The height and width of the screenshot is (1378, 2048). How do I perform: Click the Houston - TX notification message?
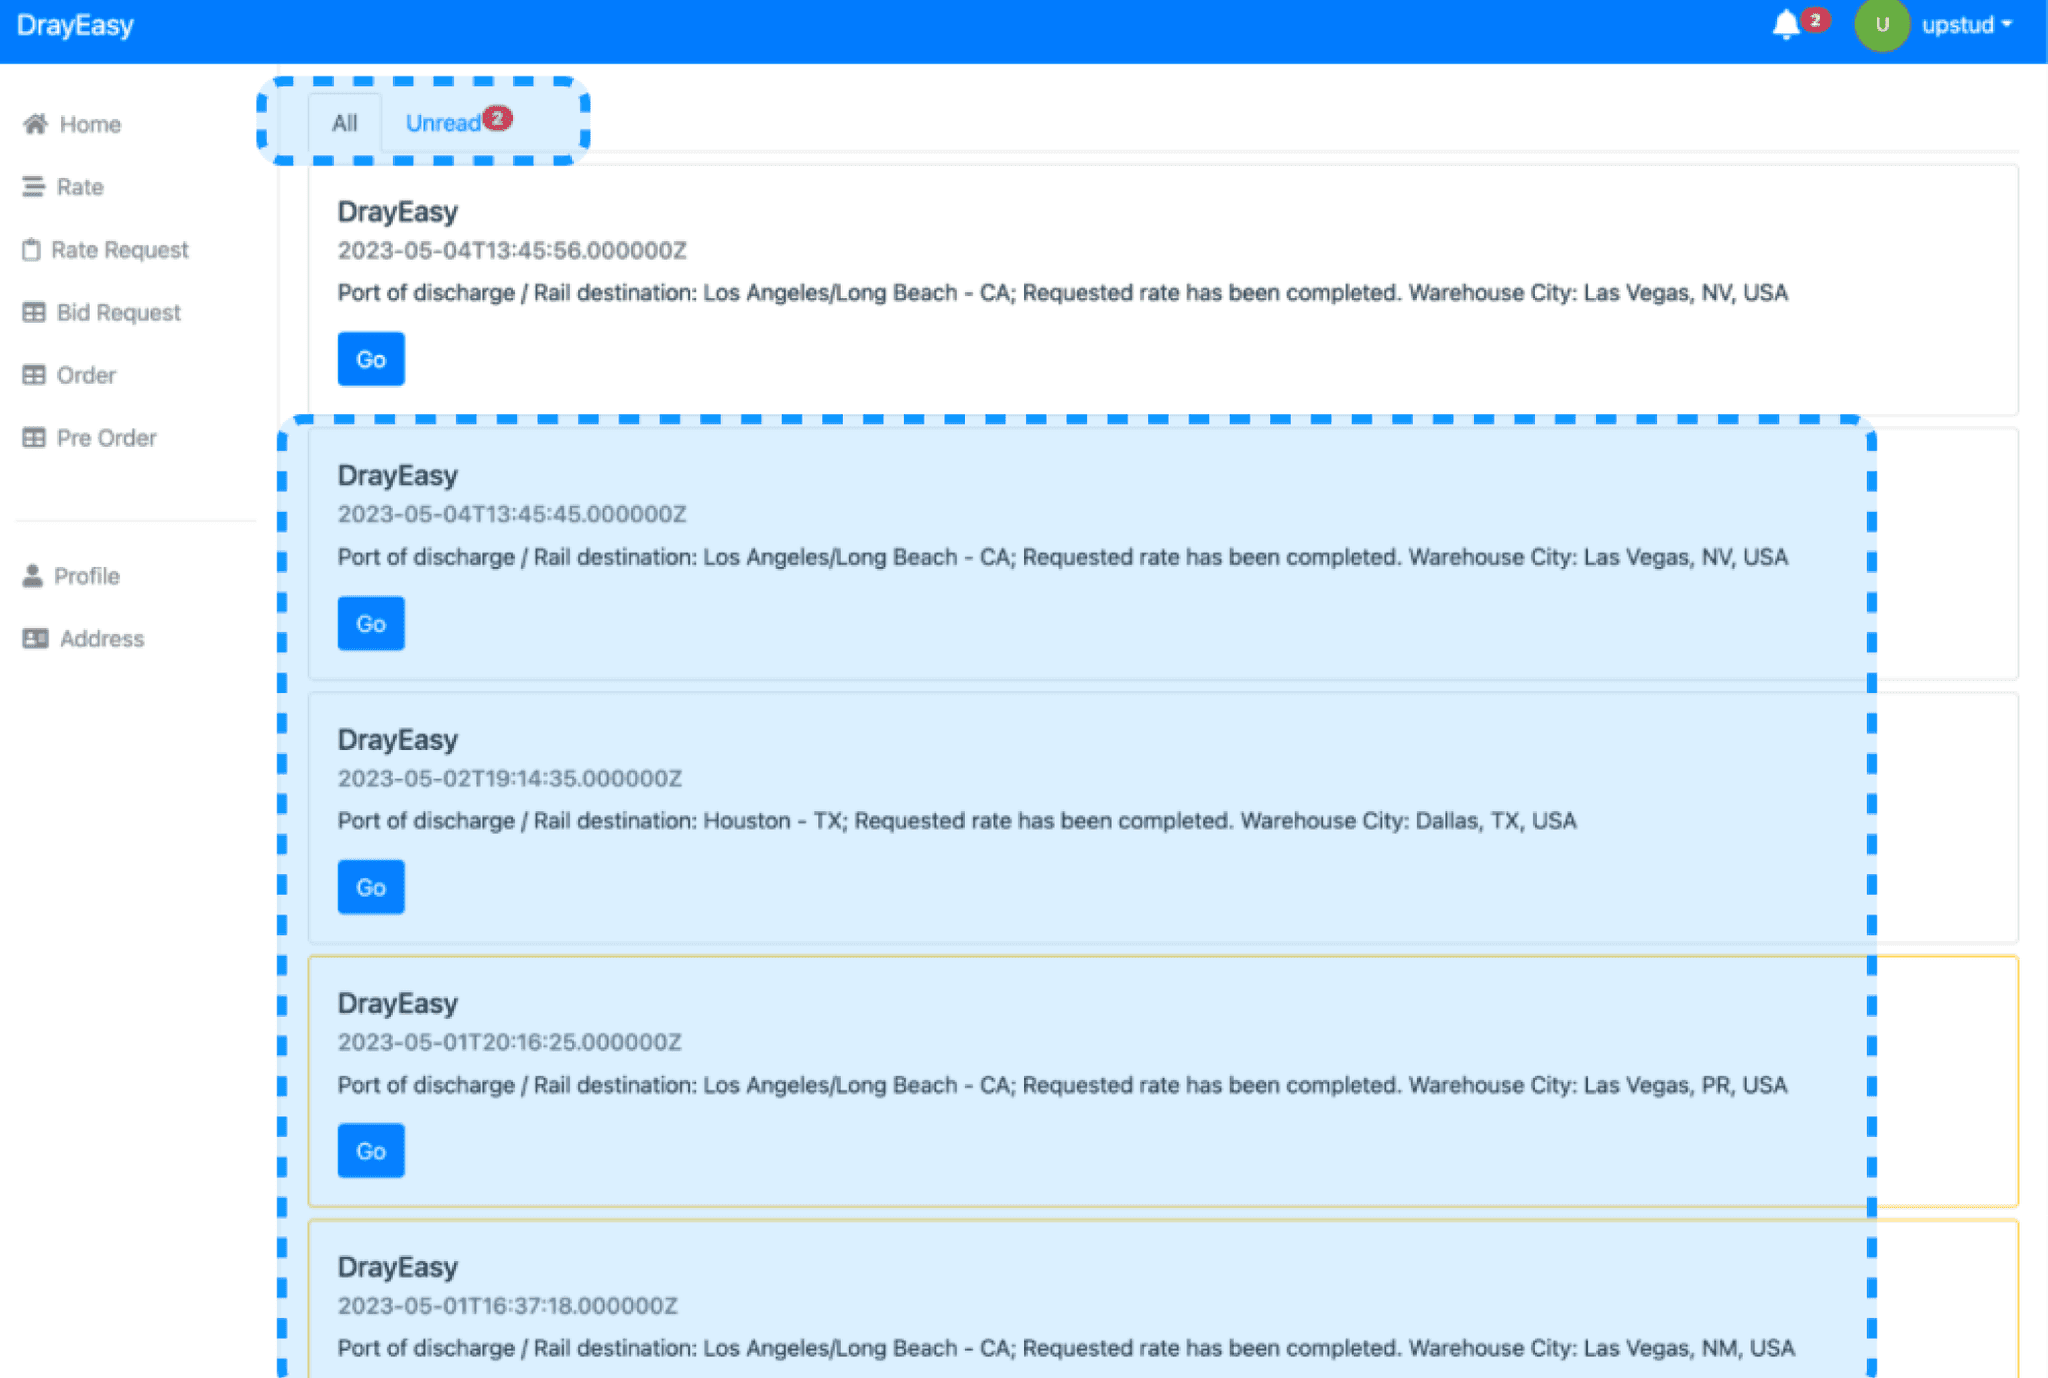pos(957,821)
